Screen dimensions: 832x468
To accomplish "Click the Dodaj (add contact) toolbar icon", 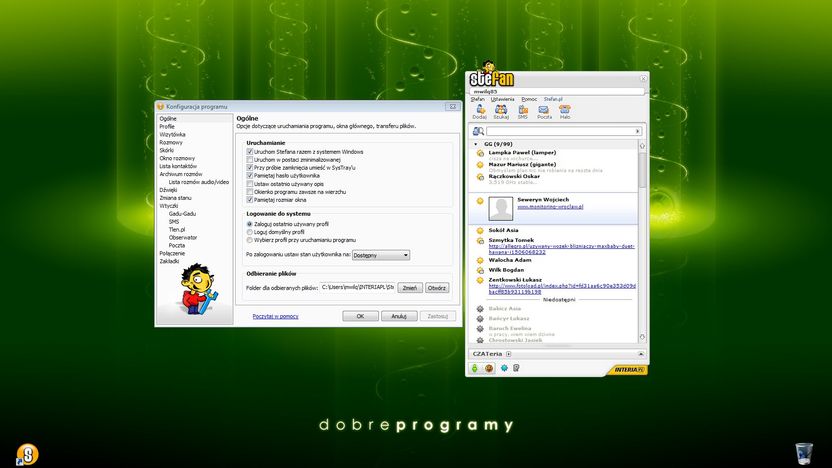I will pyautogui.click(x=479, y=110).
